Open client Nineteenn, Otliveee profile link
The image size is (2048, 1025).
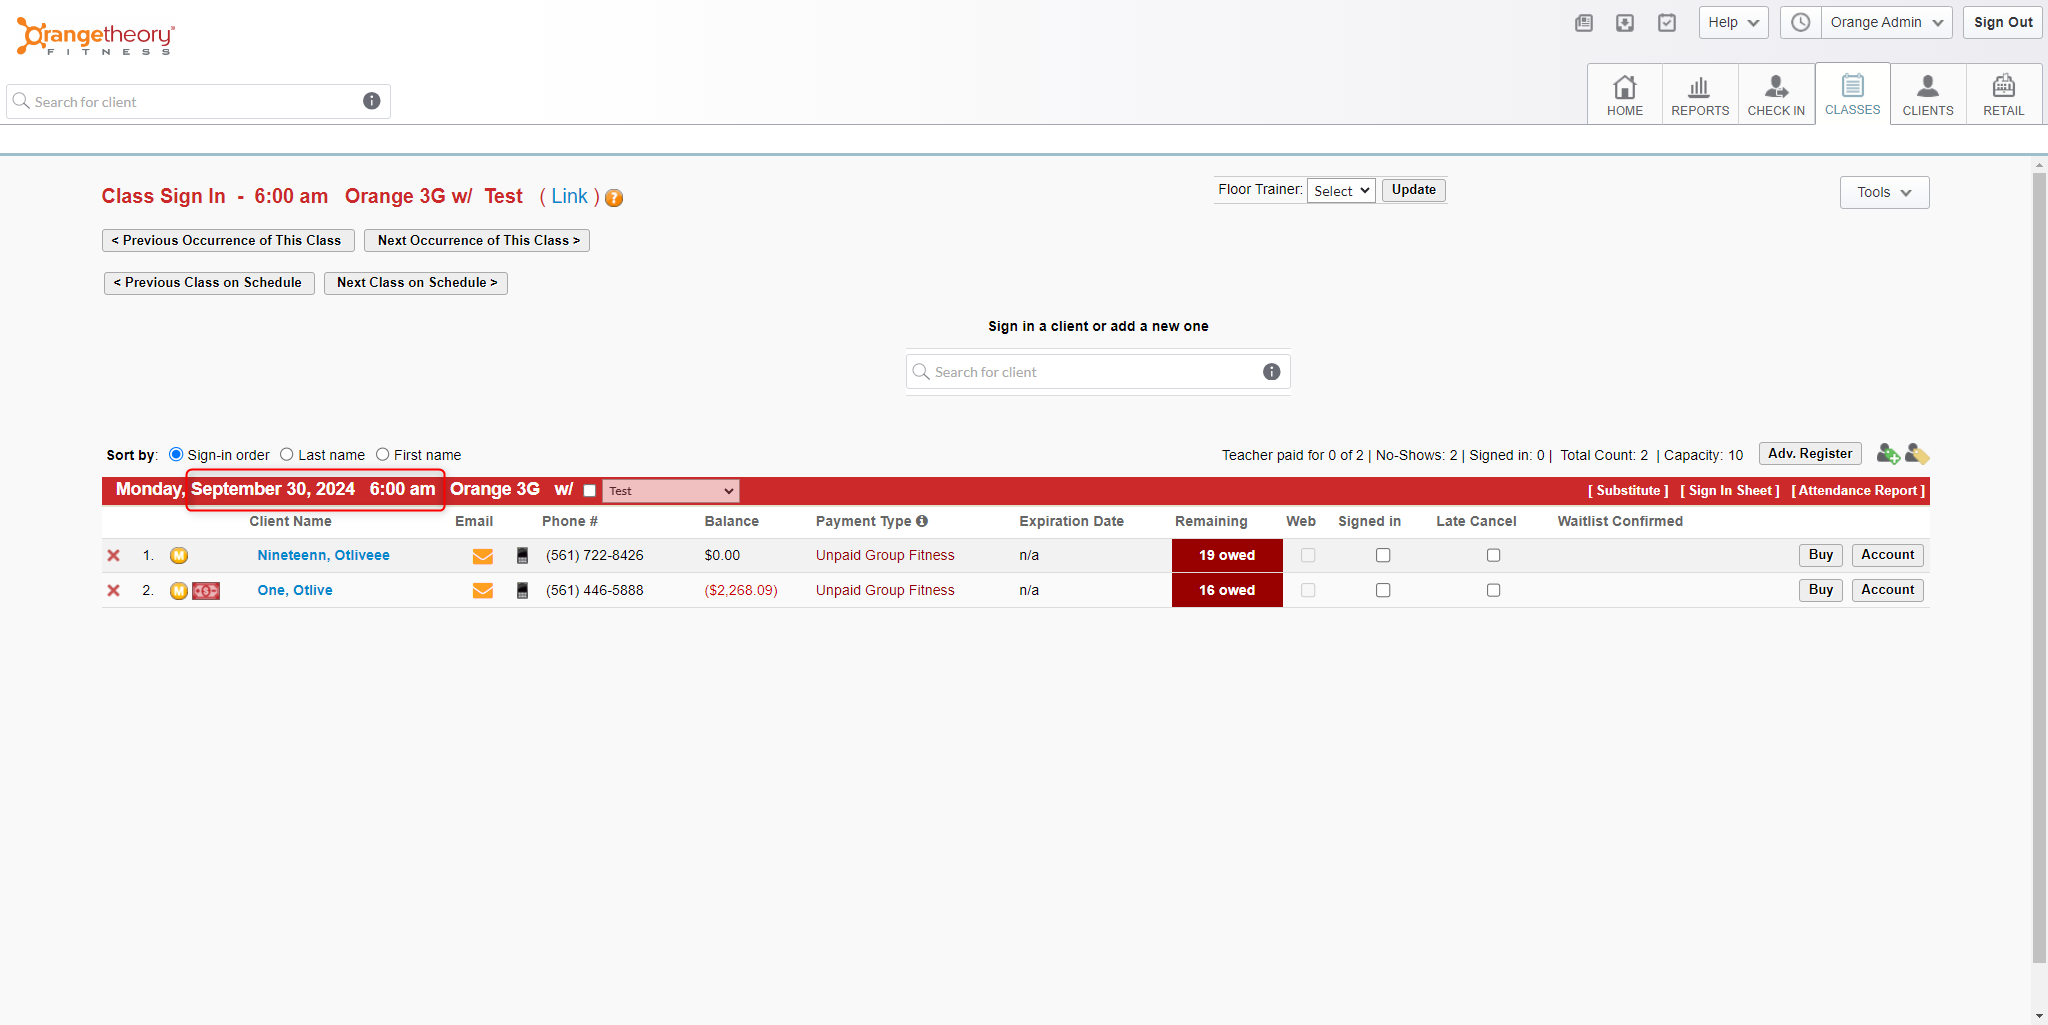(x=323, y=555)
